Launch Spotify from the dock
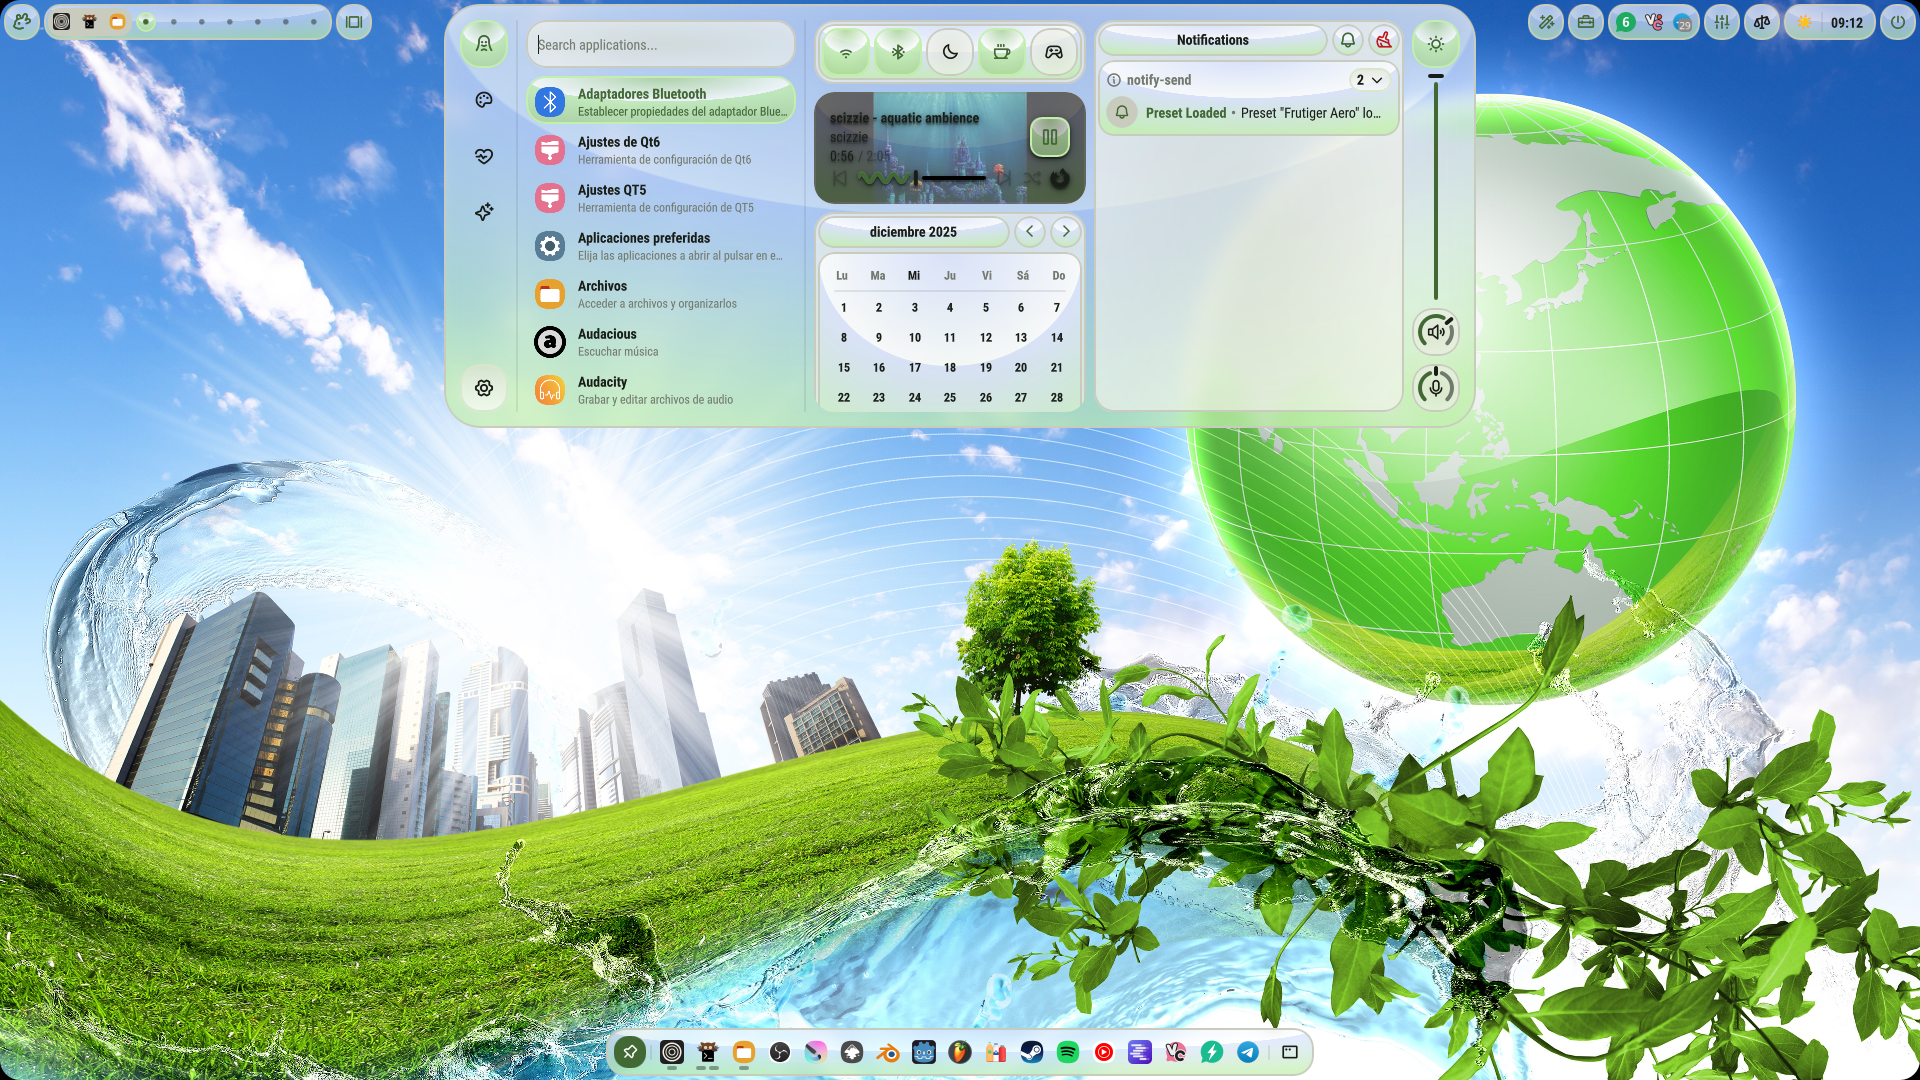1920x1080 pixels. tap(1068, 1052)
